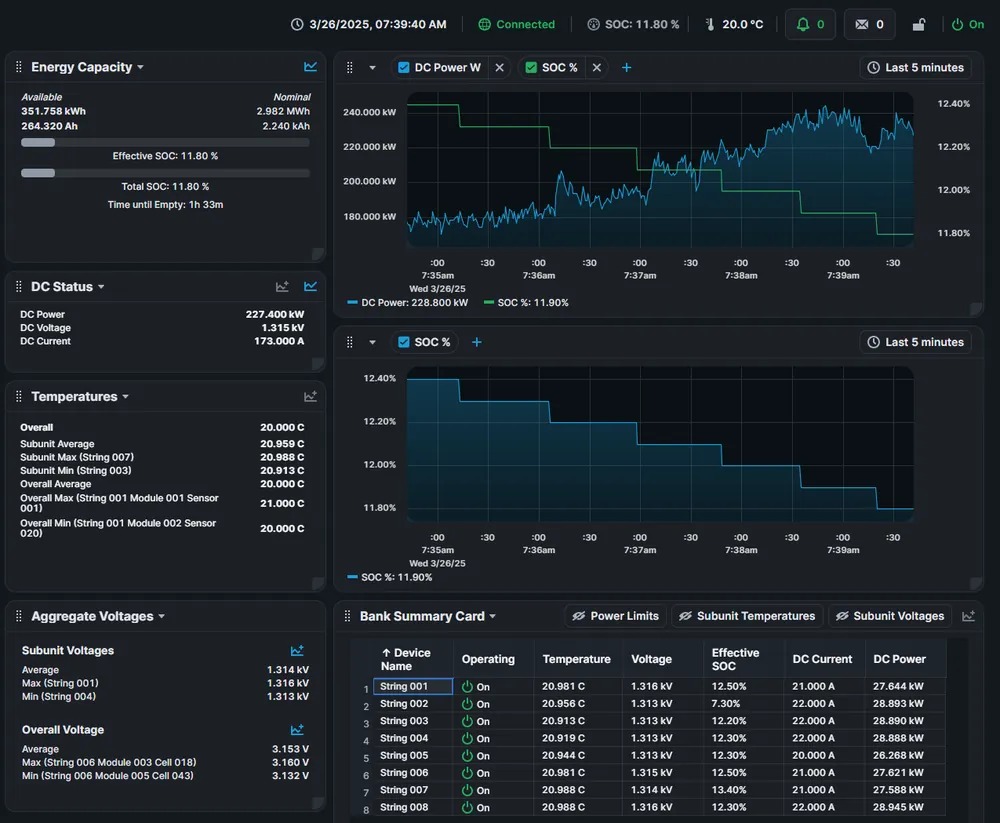This screenshot has width=1000, height=823.
Task: Click Energy Capacity panel resize corner
Action: coord(318,254)
